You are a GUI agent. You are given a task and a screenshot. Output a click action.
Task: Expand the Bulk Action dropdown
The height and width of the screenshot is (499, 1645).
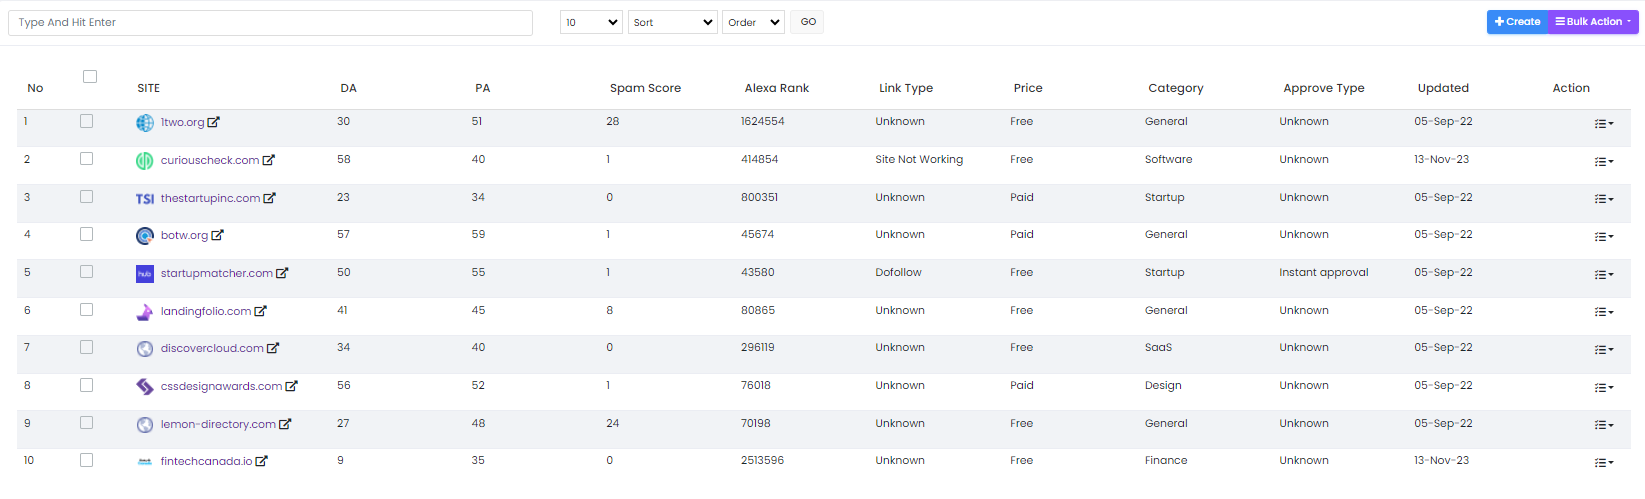tap(1593, 22)
